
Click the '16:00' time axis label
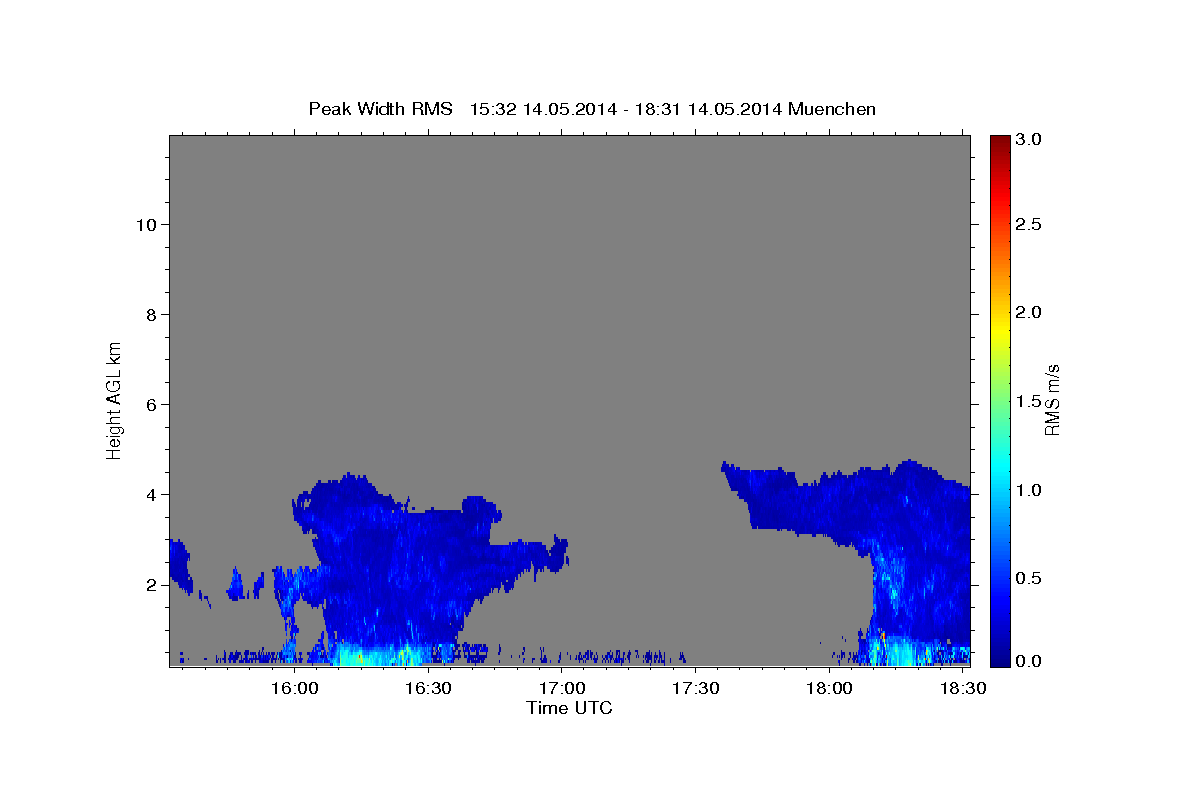coord(295,689)
